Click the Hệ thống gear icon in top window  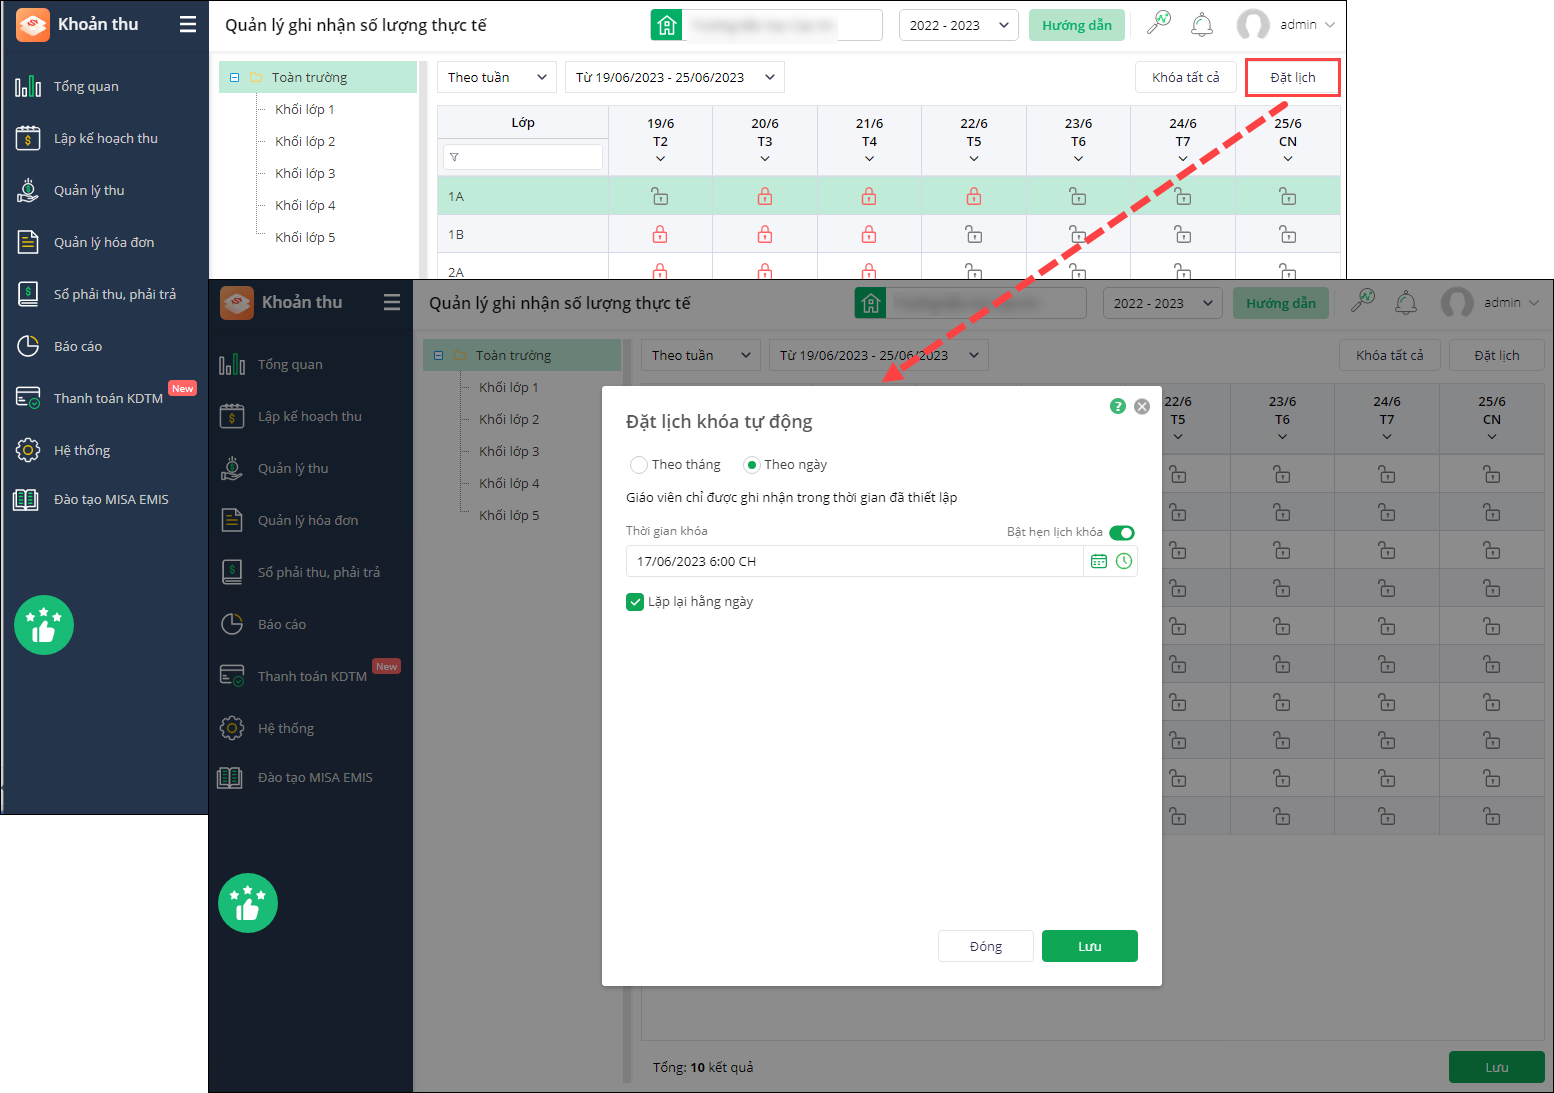pyautogui.click(x=28, y=450)
